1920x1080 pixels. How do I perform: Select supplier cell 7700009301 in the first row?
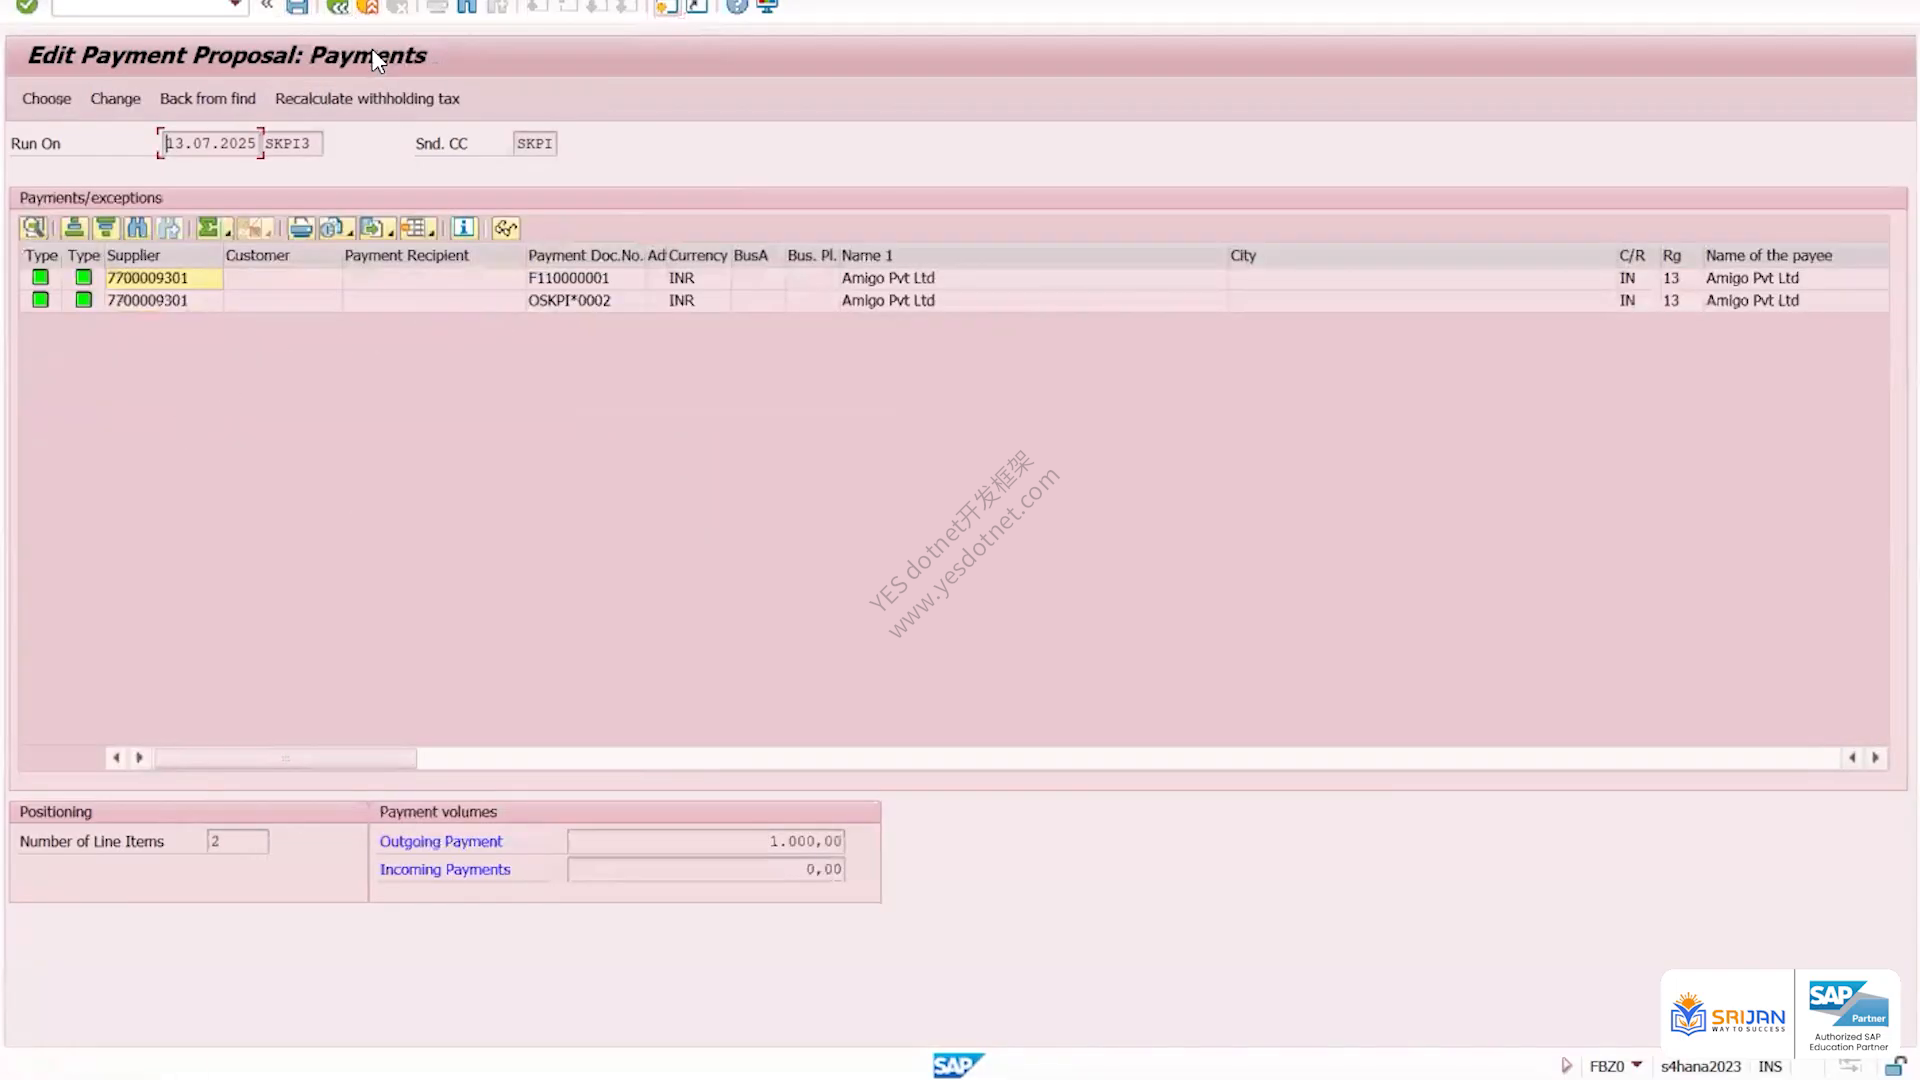tap(164, 278)
